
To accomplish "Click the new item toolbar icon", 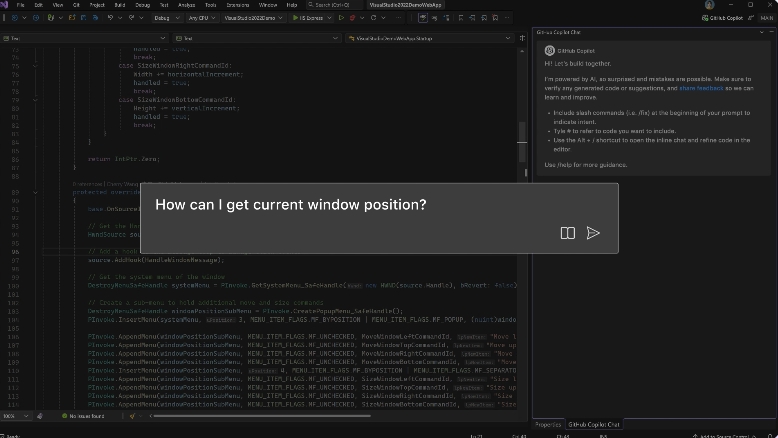I will [51, 18].
